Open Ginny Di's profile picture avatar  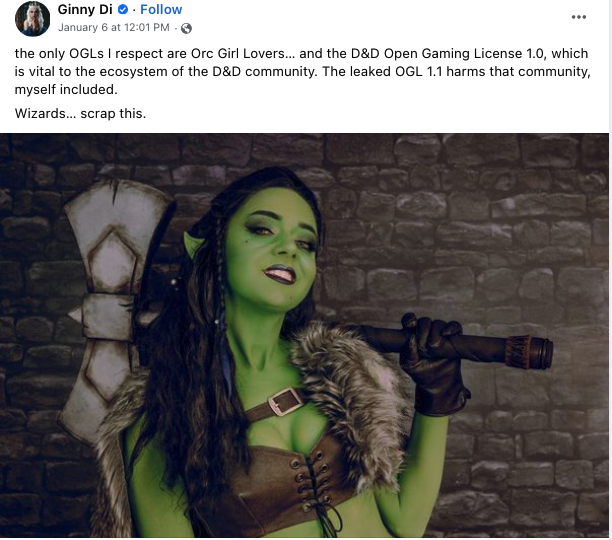click(32, 19)
